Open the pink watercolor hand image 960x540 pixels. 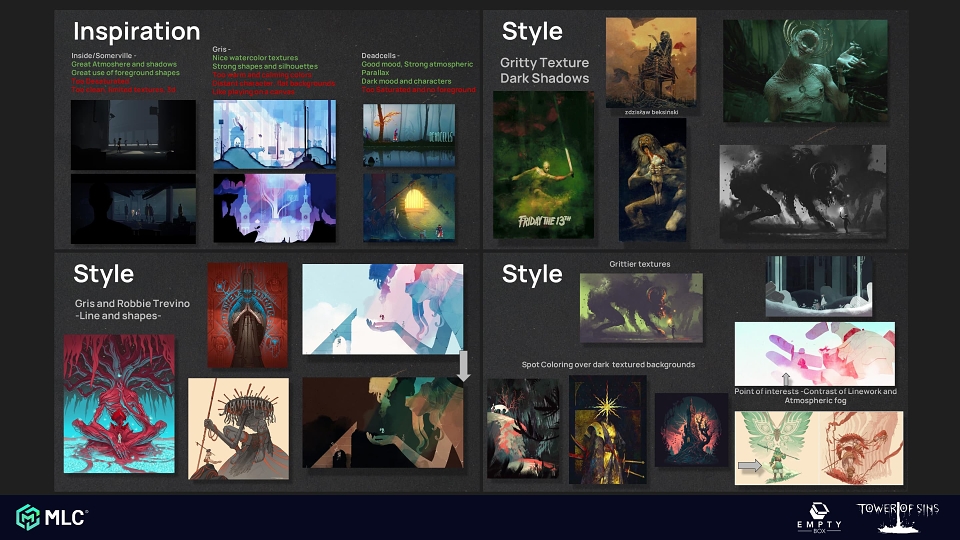pyautogui.click(x=815, y=354)
